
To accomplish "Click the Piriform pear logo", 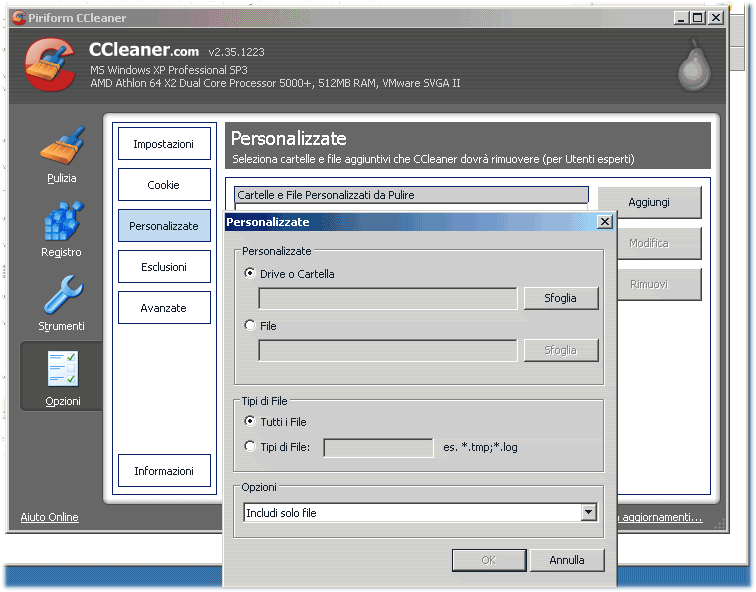I will coord(694,65).
